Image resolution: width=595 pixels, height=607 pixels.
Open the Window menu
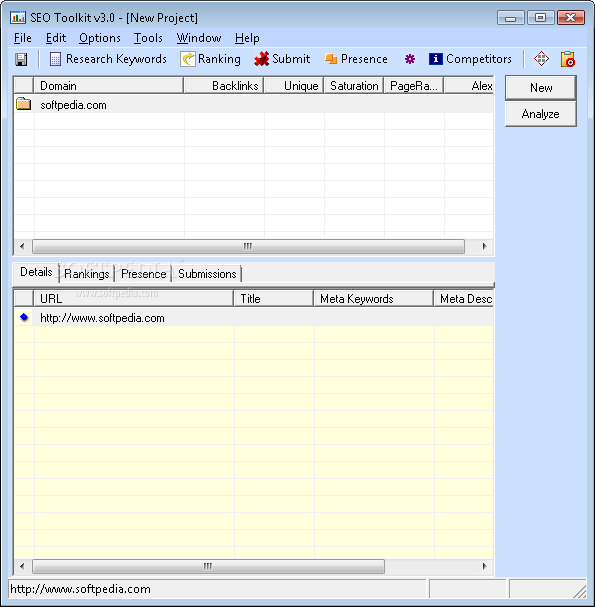(x=199, y=38)
